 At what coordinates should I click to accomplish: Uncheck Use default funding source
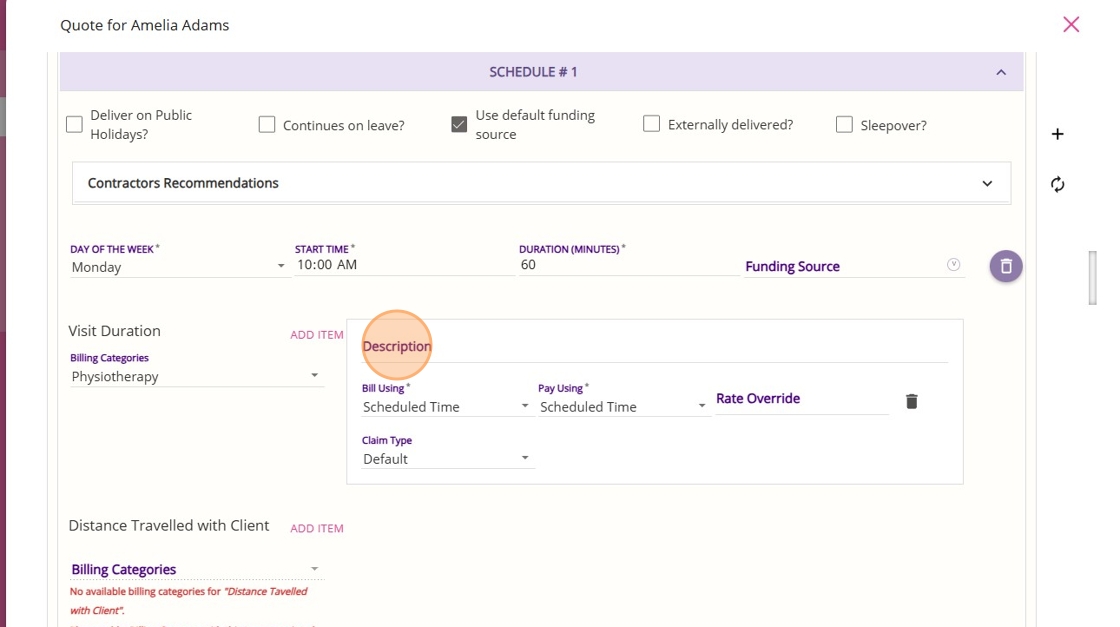[459, 125]
